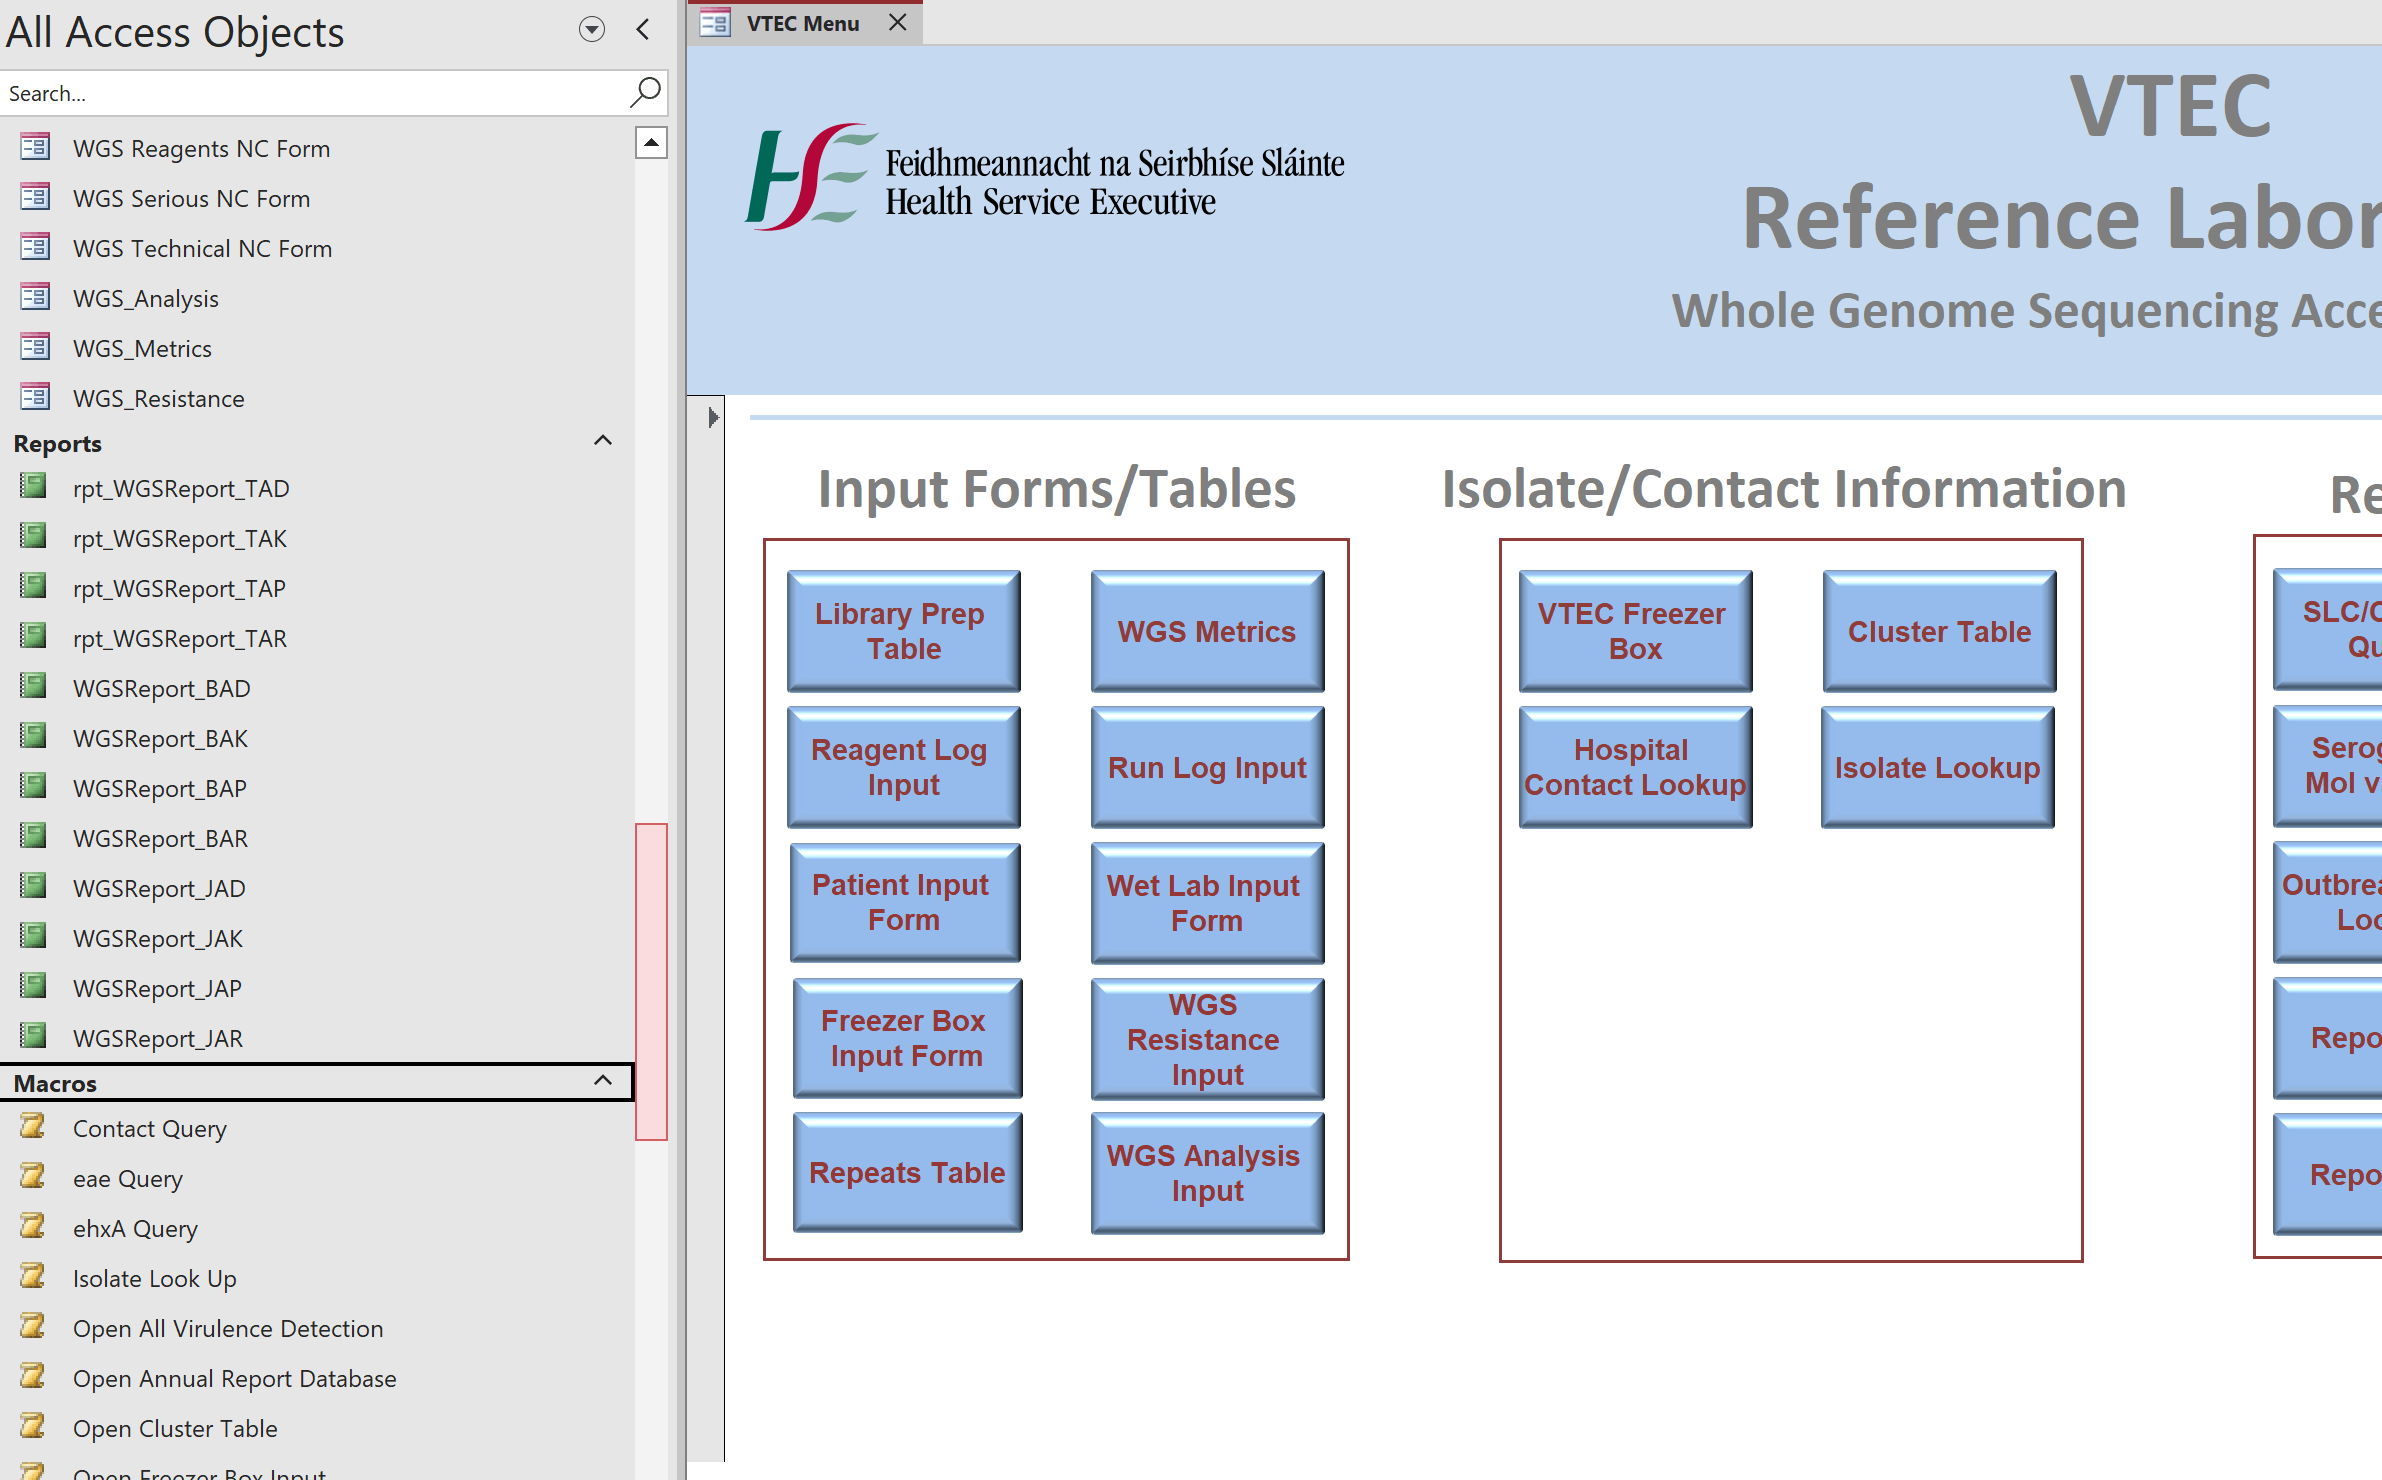This screenshot has height=1480, width=2382.
Task: Select the WGS_Metrics form icon
Action: click(x=35, y=347)
